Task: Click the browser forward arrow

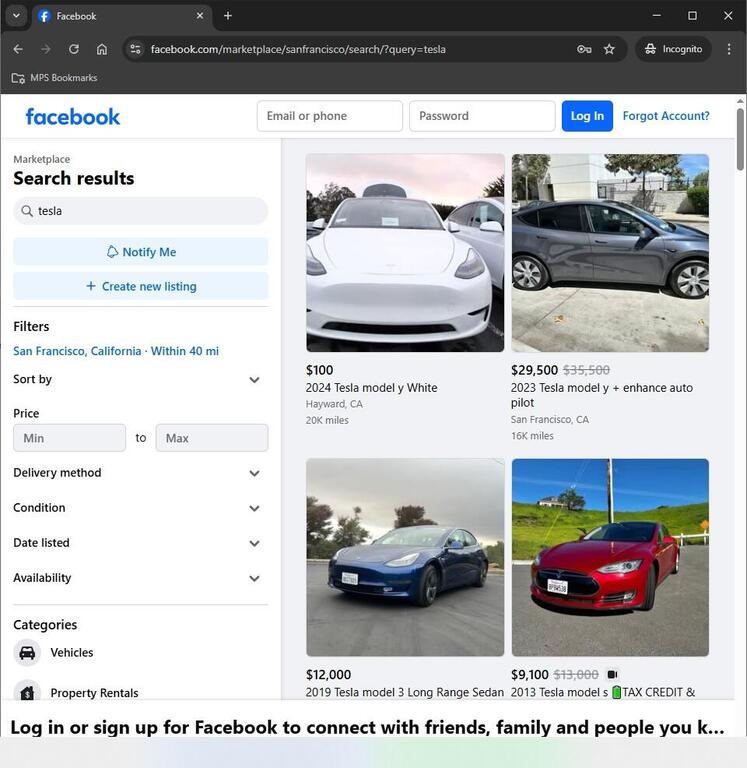Action: click(46, 49)
